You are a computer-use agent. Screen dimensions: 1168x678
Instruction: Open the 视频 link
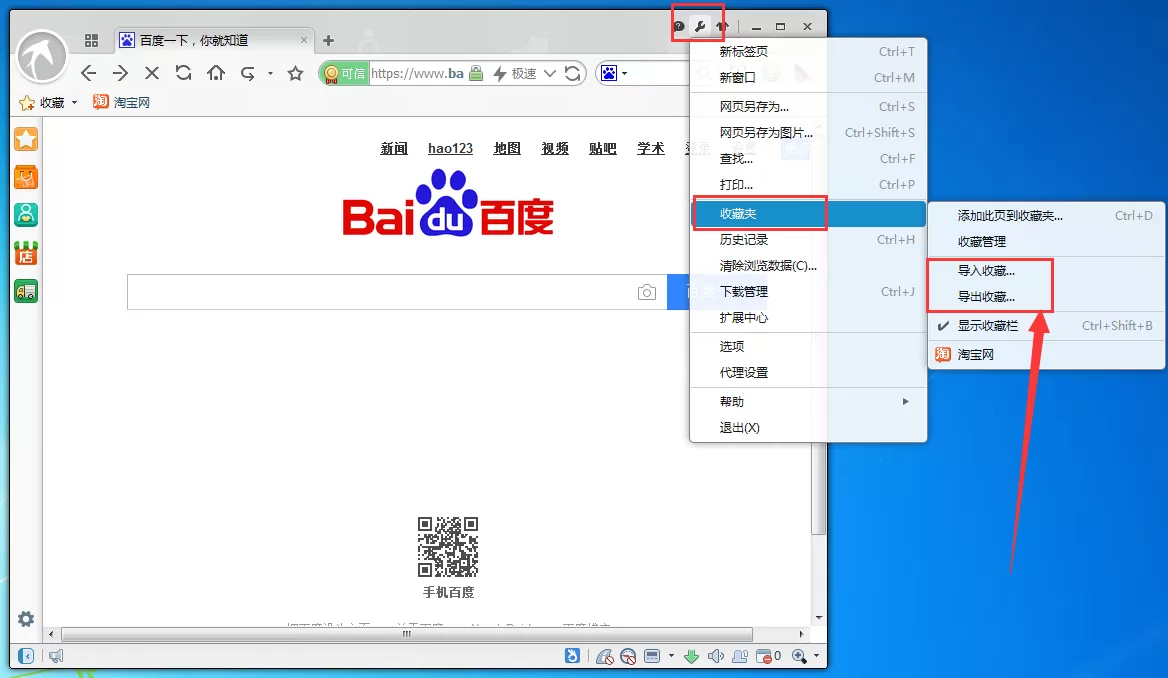point(555,148)
